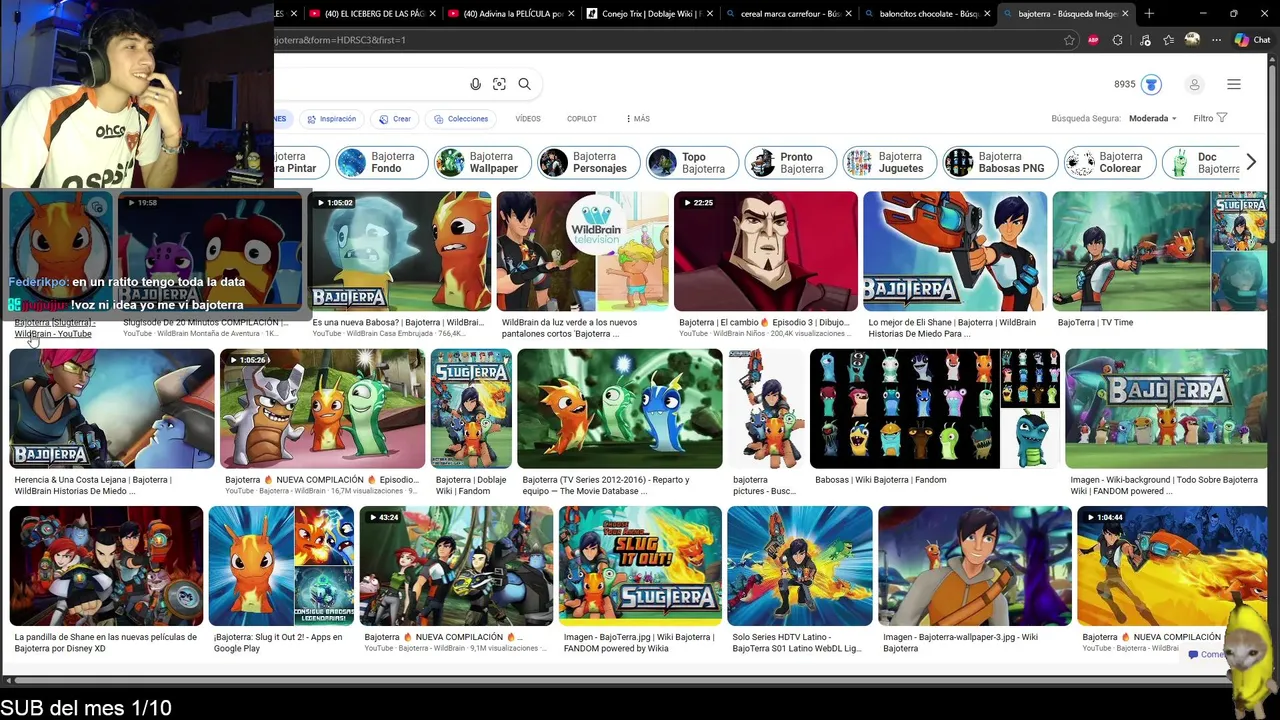Viewport: 1280px width, 720px height.
Task: Open La pandilla de Shane Disney XD image
Action: pos(106,566)
